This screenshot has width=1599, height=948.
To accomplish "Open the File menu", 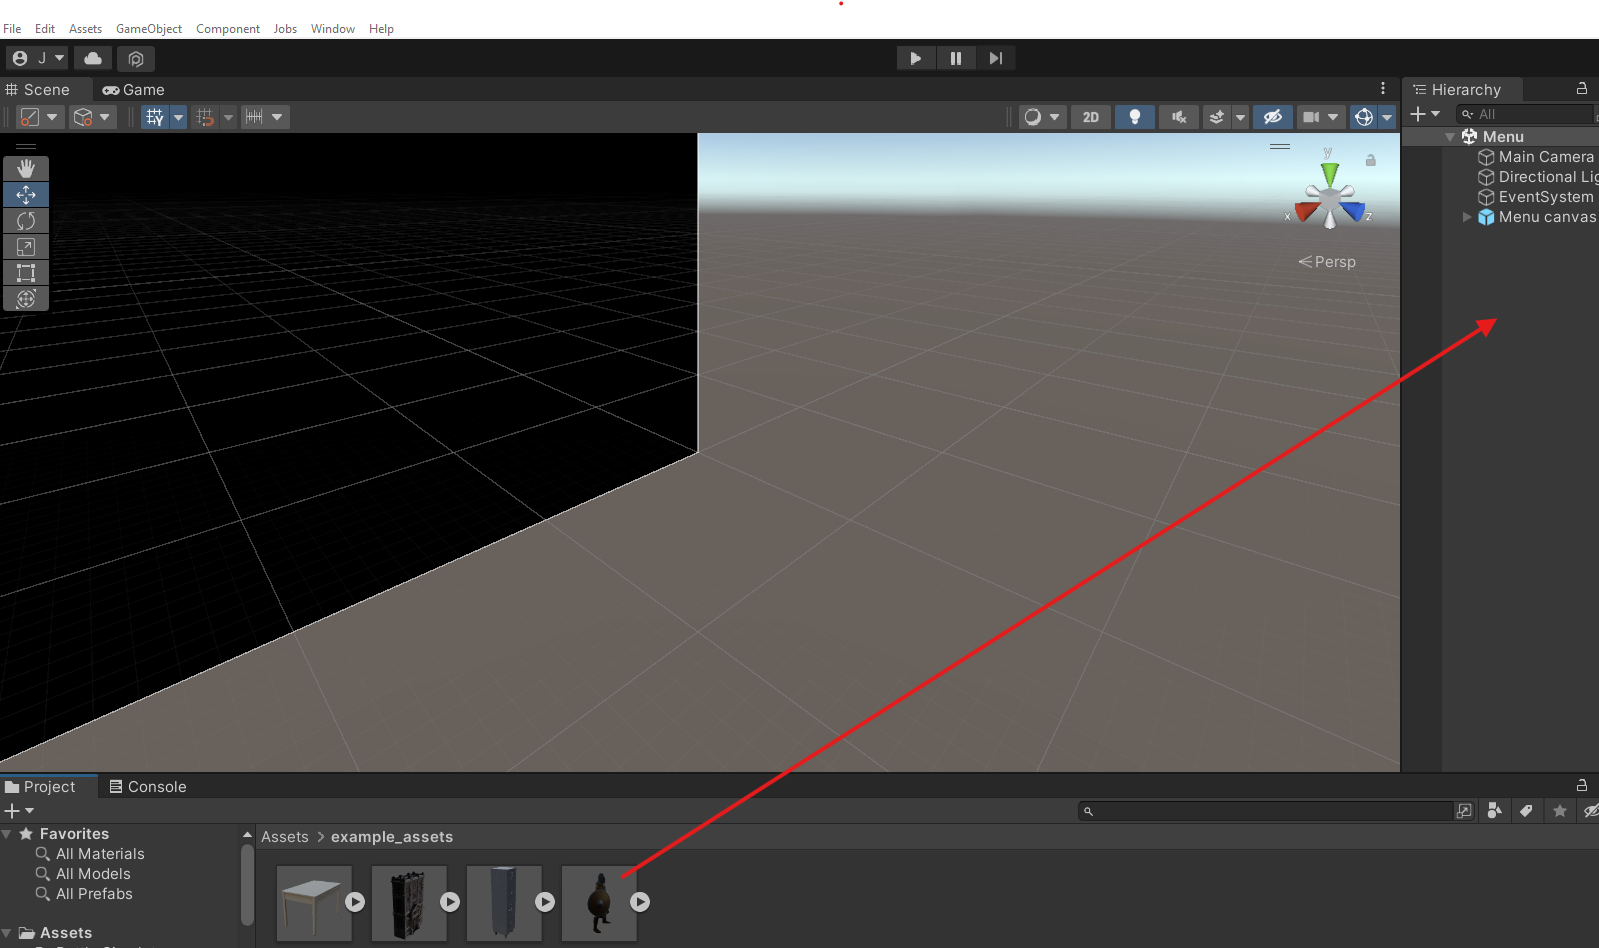I will tap(12, 29).
